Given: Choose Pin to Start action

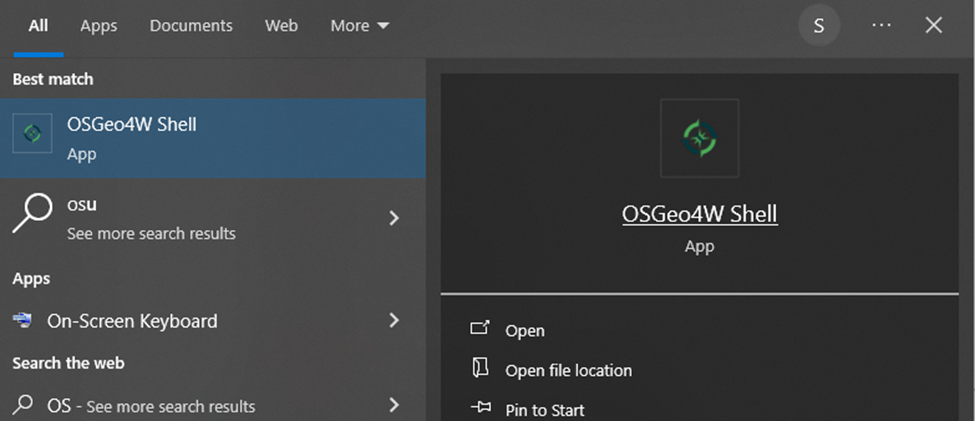Looking at the screenshot, I should coord(545,410).
